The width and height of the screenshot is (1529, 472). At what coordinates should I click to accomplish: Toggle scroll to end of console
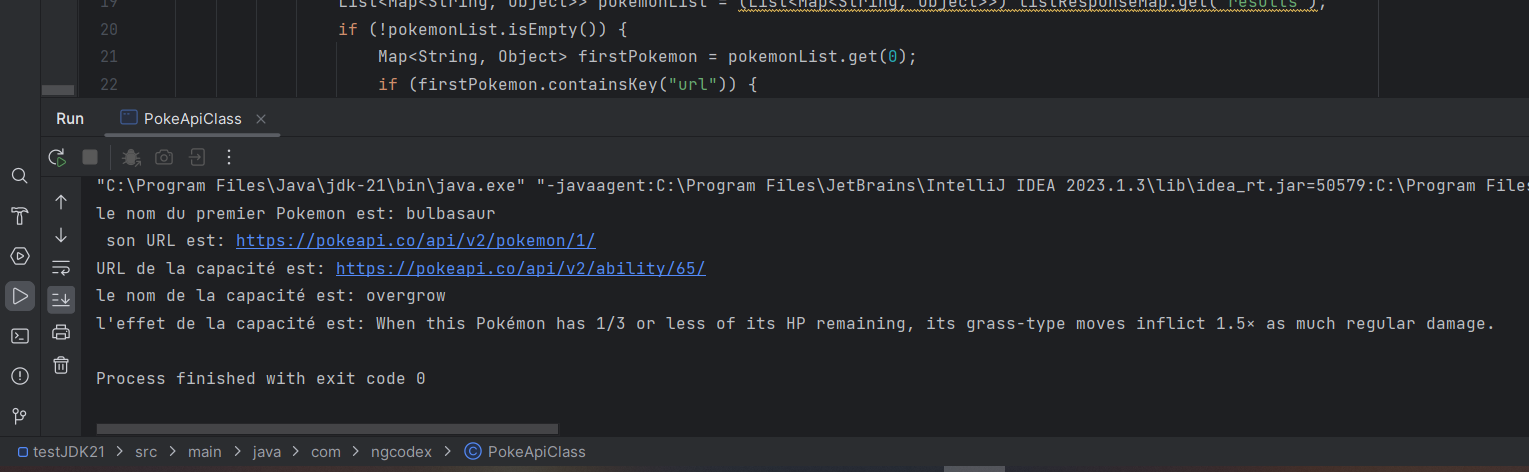[x=61, y=299]
